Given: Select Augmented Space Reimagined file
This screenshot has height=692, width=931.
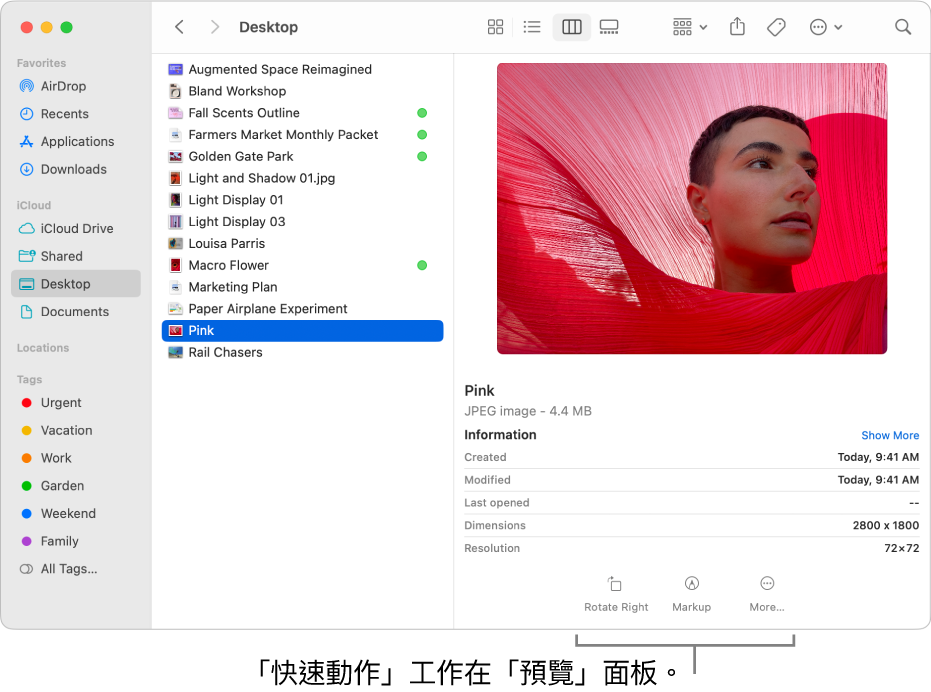Looking at the screenshot, I should pos(302,69).
